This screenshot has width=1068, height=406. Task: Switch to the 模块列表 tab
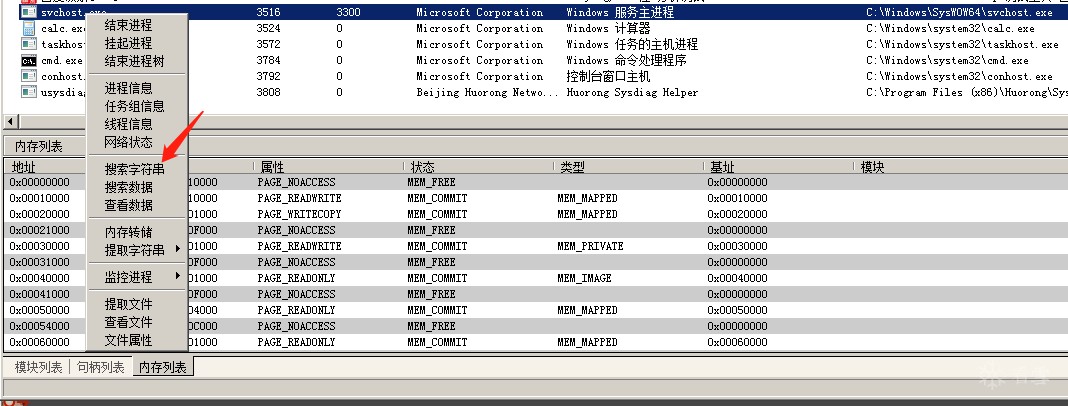coord(38,368)
